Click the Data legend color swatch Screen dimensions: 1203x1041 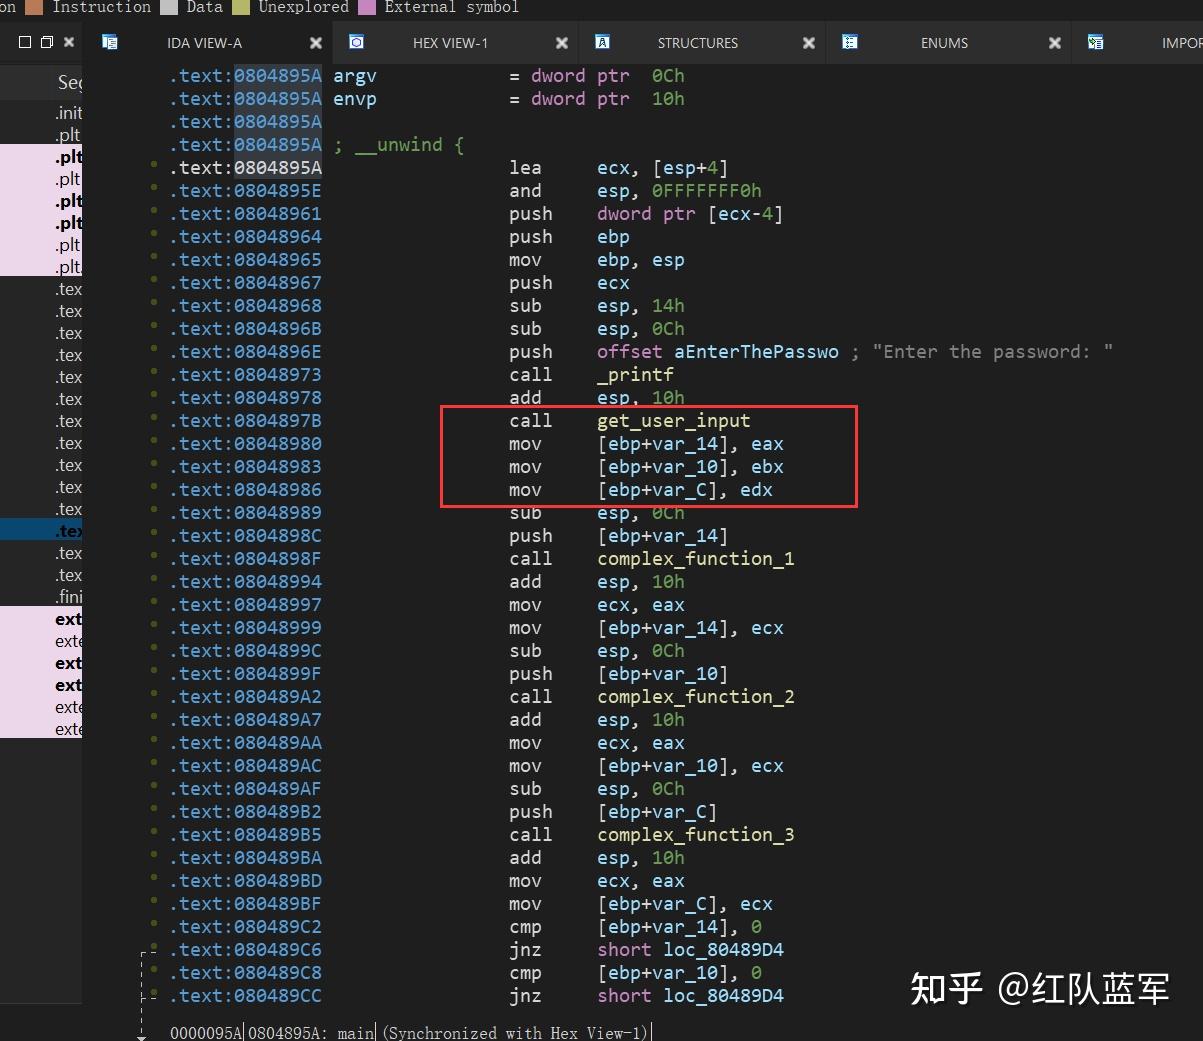click(x=168, y=7)
